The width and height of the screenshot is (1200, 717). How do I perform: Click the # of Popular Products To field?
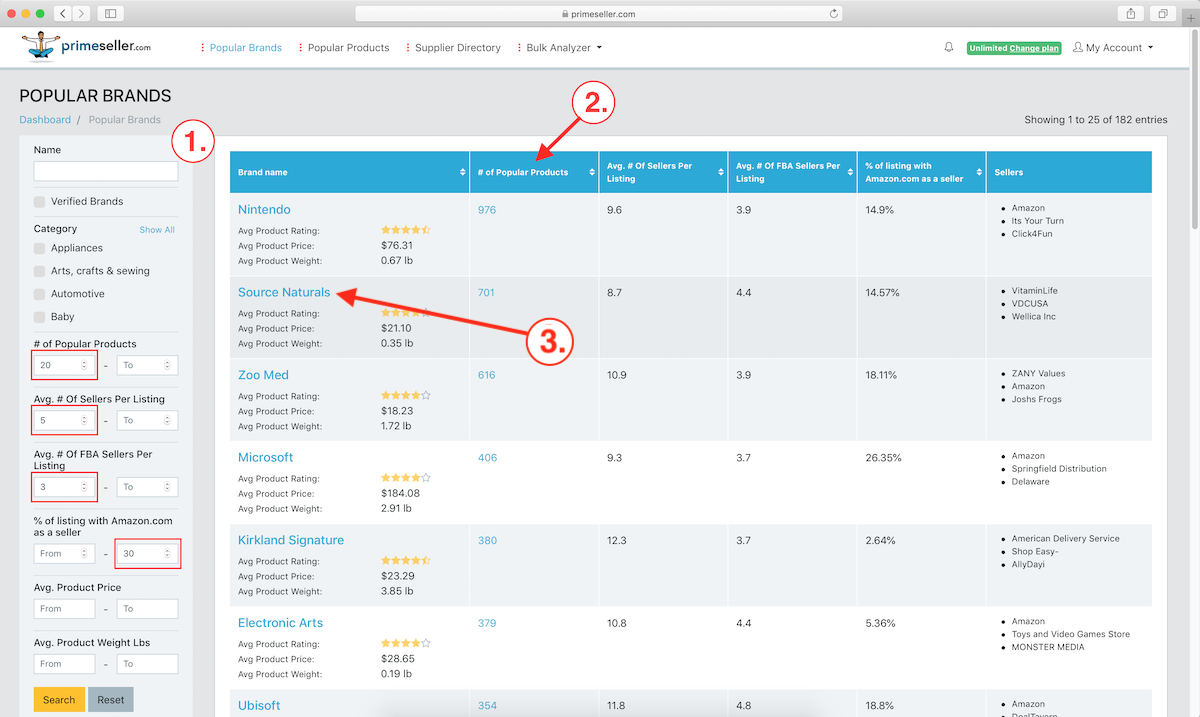[147, 365]
